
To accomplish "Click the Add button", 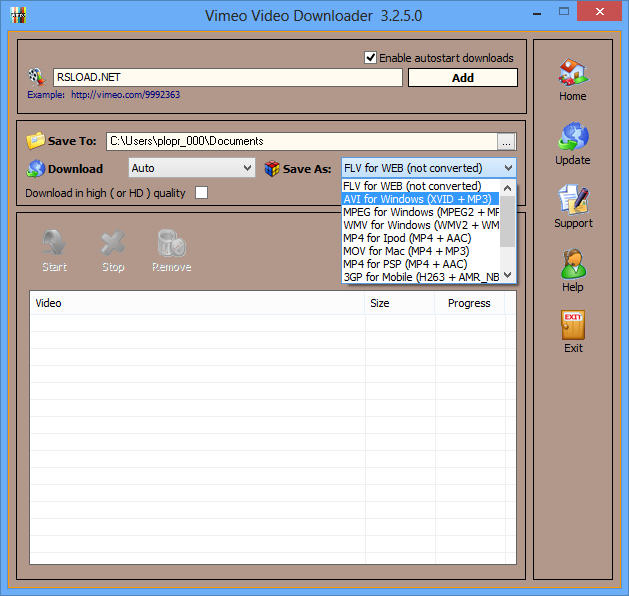I will (463, 77).
